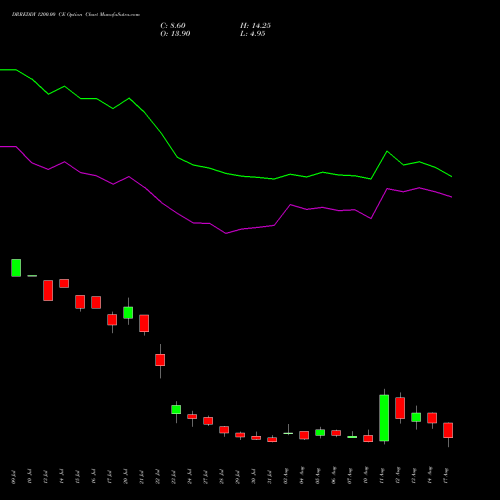Click the tall green candle on 11 Aug
Image resolution: width=500 pixels, height=500 pixels.
[x=384, y=418]
